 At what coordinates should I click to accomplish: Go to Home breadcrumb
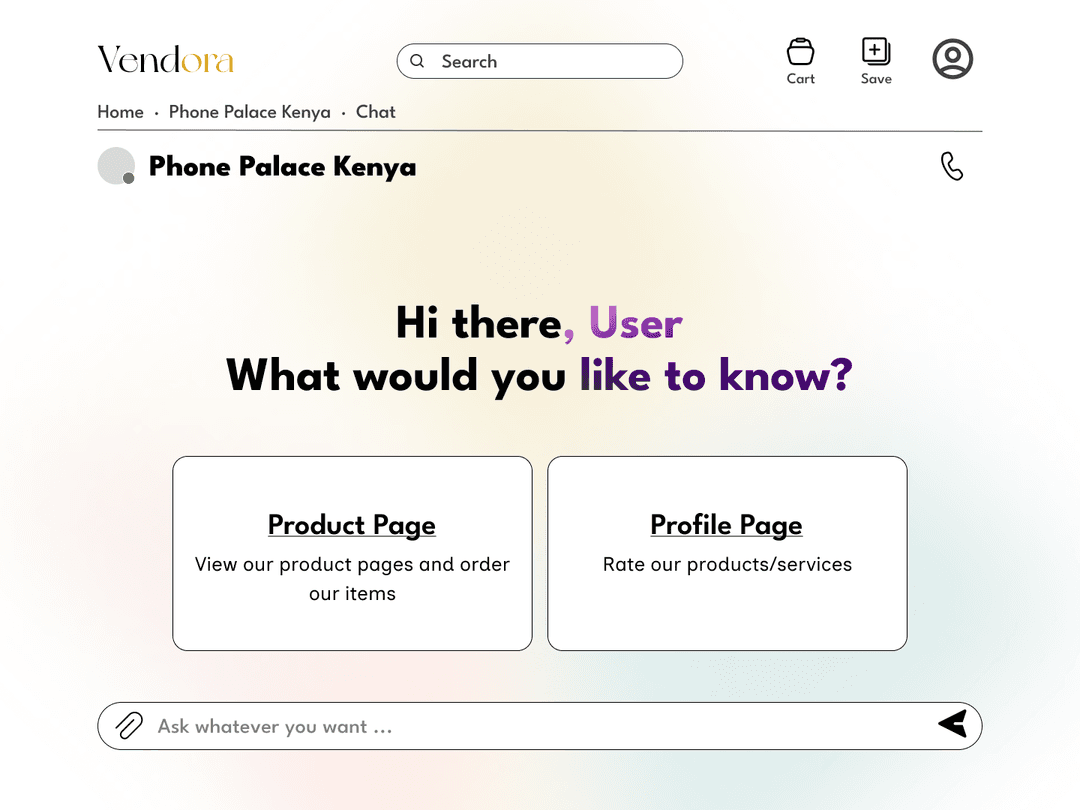click(x=121, y=112)
